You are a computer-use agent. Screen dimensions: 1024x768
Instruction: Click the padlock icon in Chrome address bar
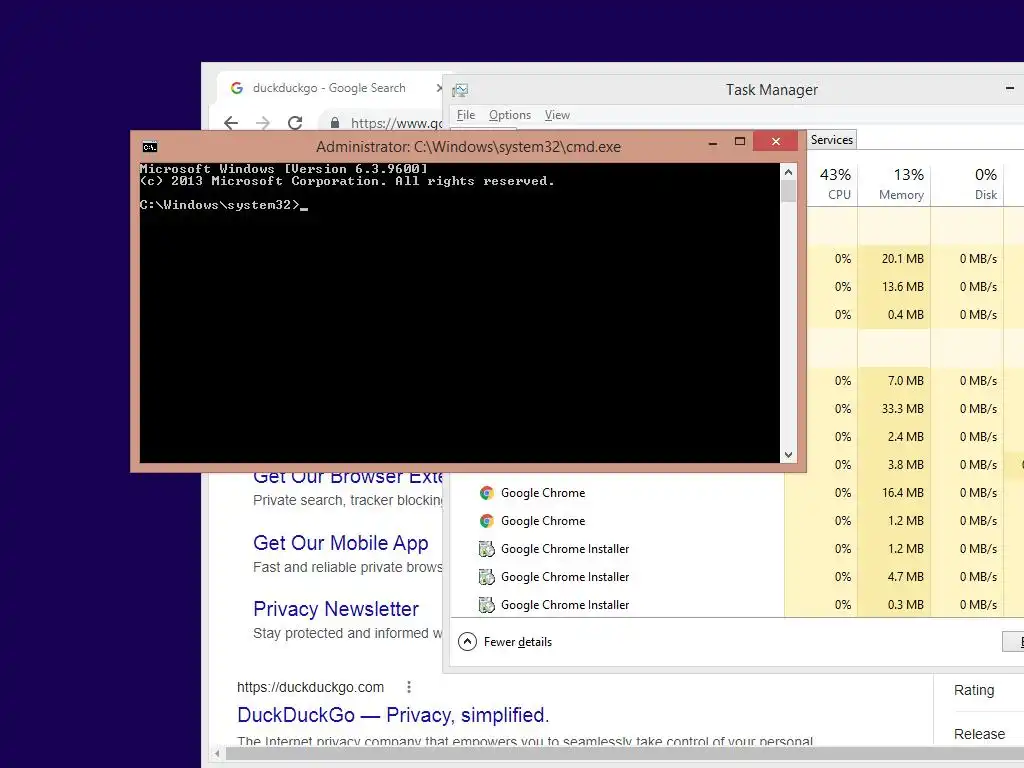click(334, 122)
